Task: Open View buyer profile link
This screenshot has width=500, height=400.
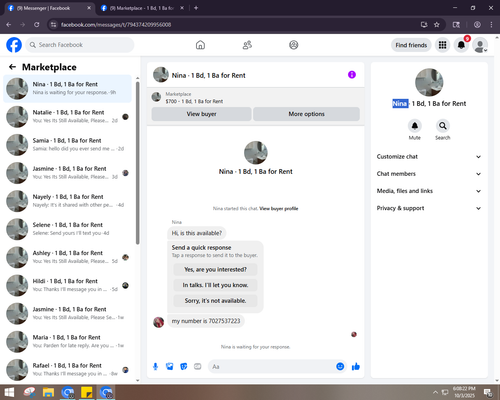Action: click(279, 209)
